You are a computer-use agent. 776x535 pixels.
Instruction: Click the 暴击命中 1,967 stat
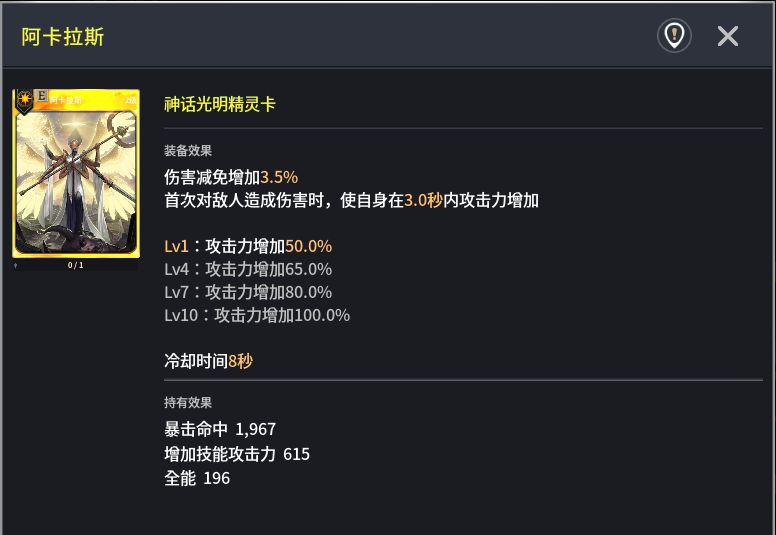220,429
